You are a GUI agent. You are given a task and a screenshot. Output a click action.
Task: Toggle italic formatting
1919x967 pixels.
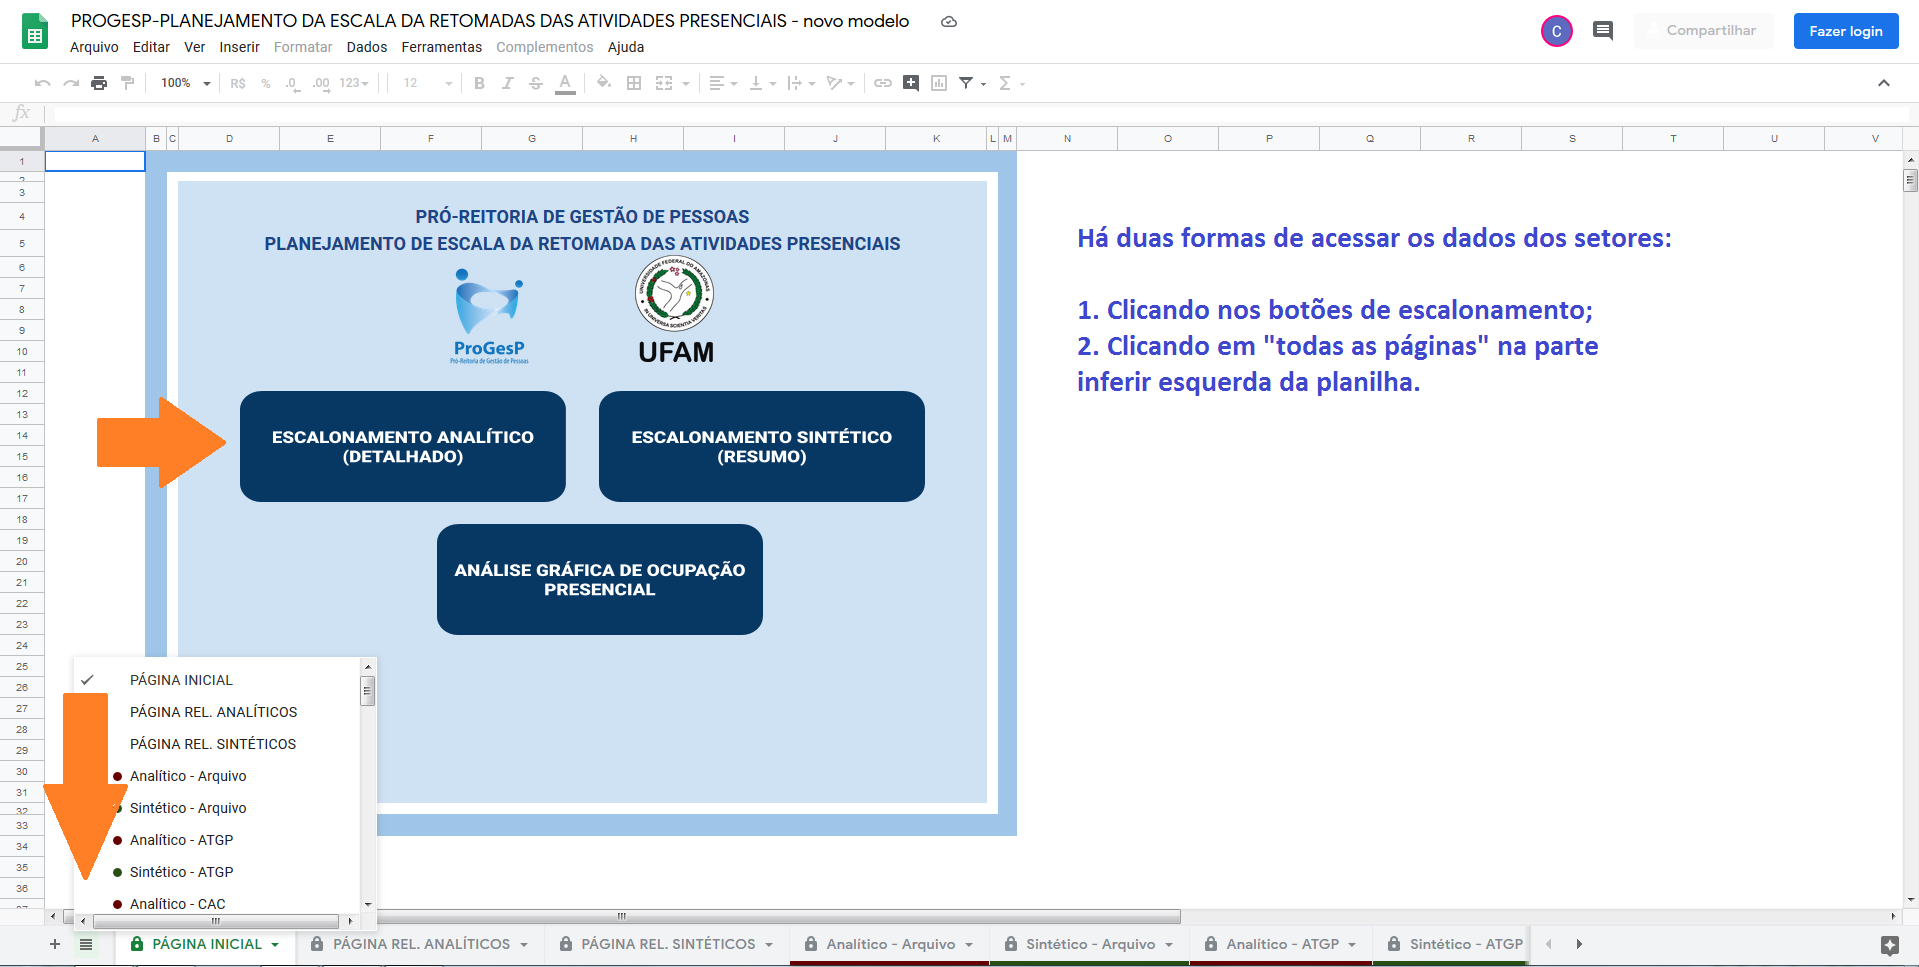point(507,83)
